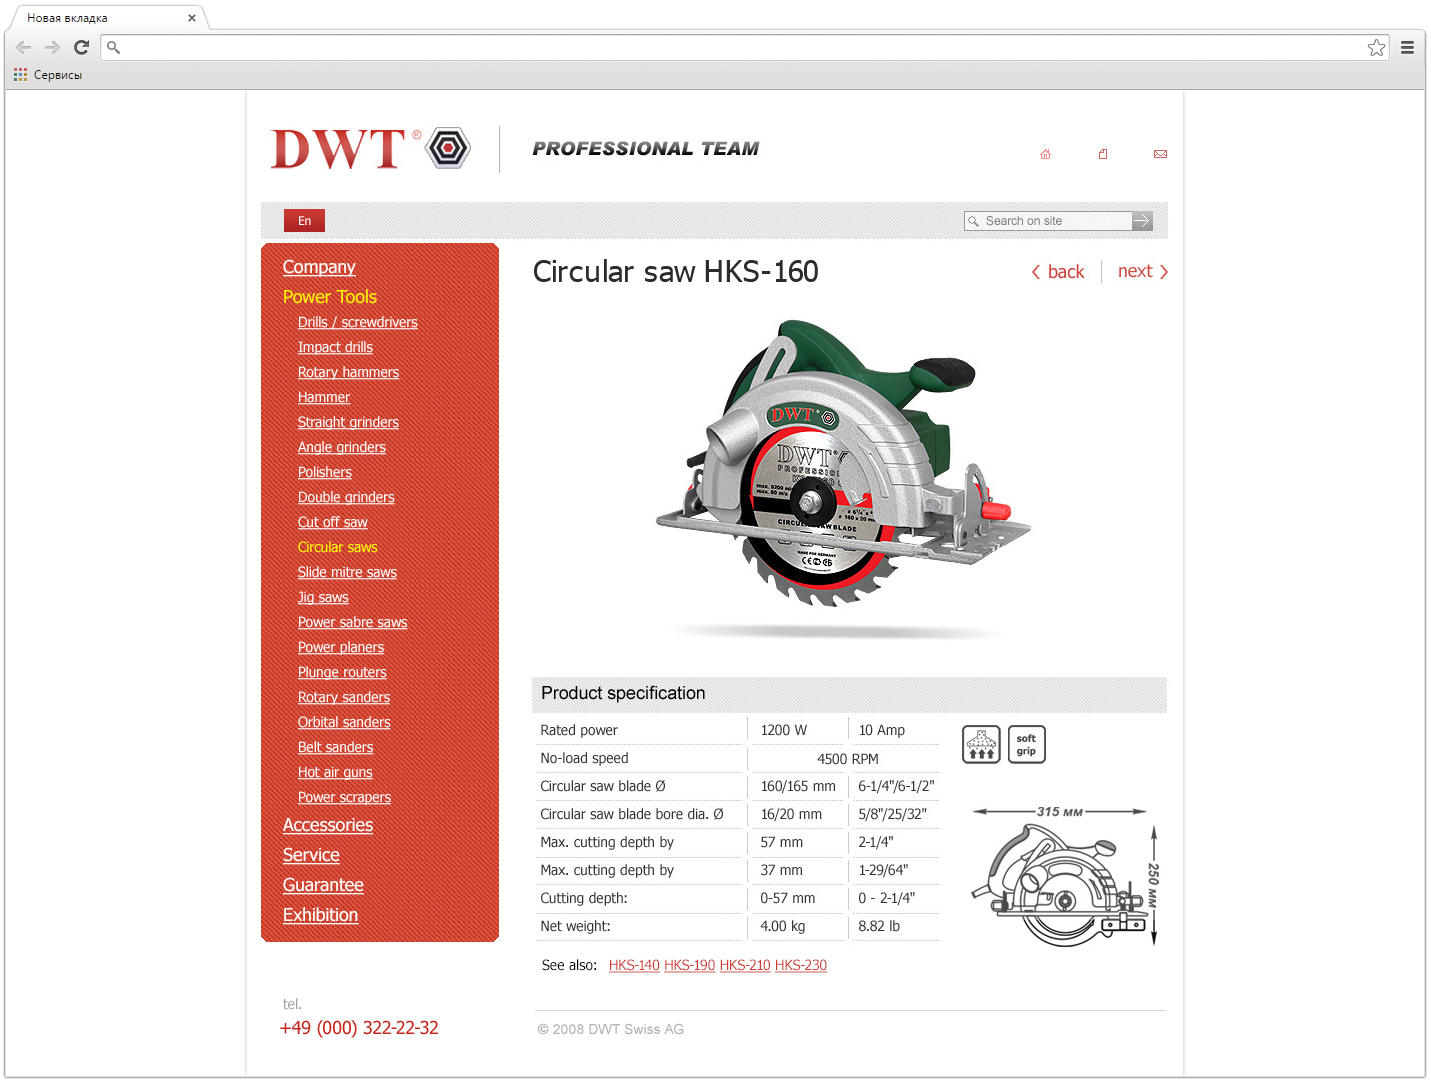Open Slide mitre saws category
Screen dimensions: 1431x1084
[x=347, y=572]
